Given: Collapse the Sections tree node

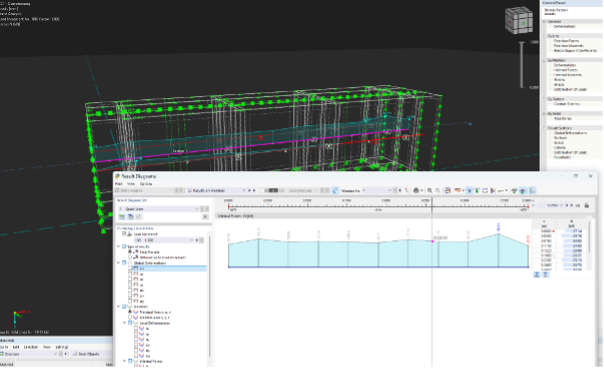Looking at the screenshot, I should [x=119, y=306].
